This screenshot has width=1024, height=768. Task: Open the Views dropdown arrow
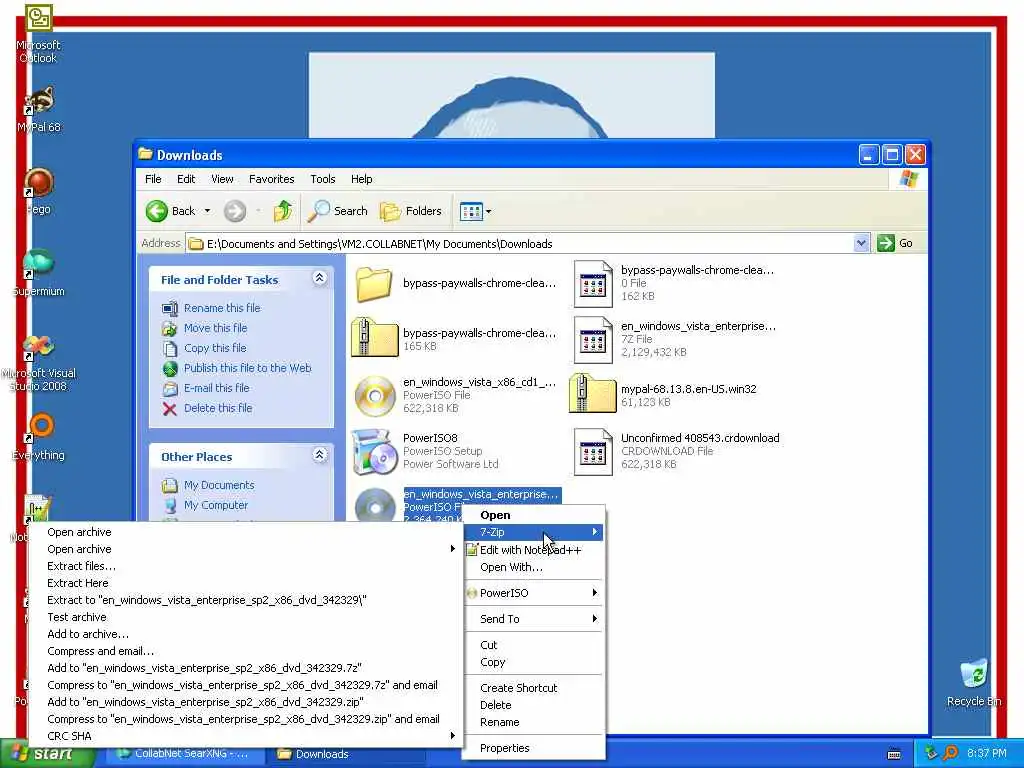(488, 211)
